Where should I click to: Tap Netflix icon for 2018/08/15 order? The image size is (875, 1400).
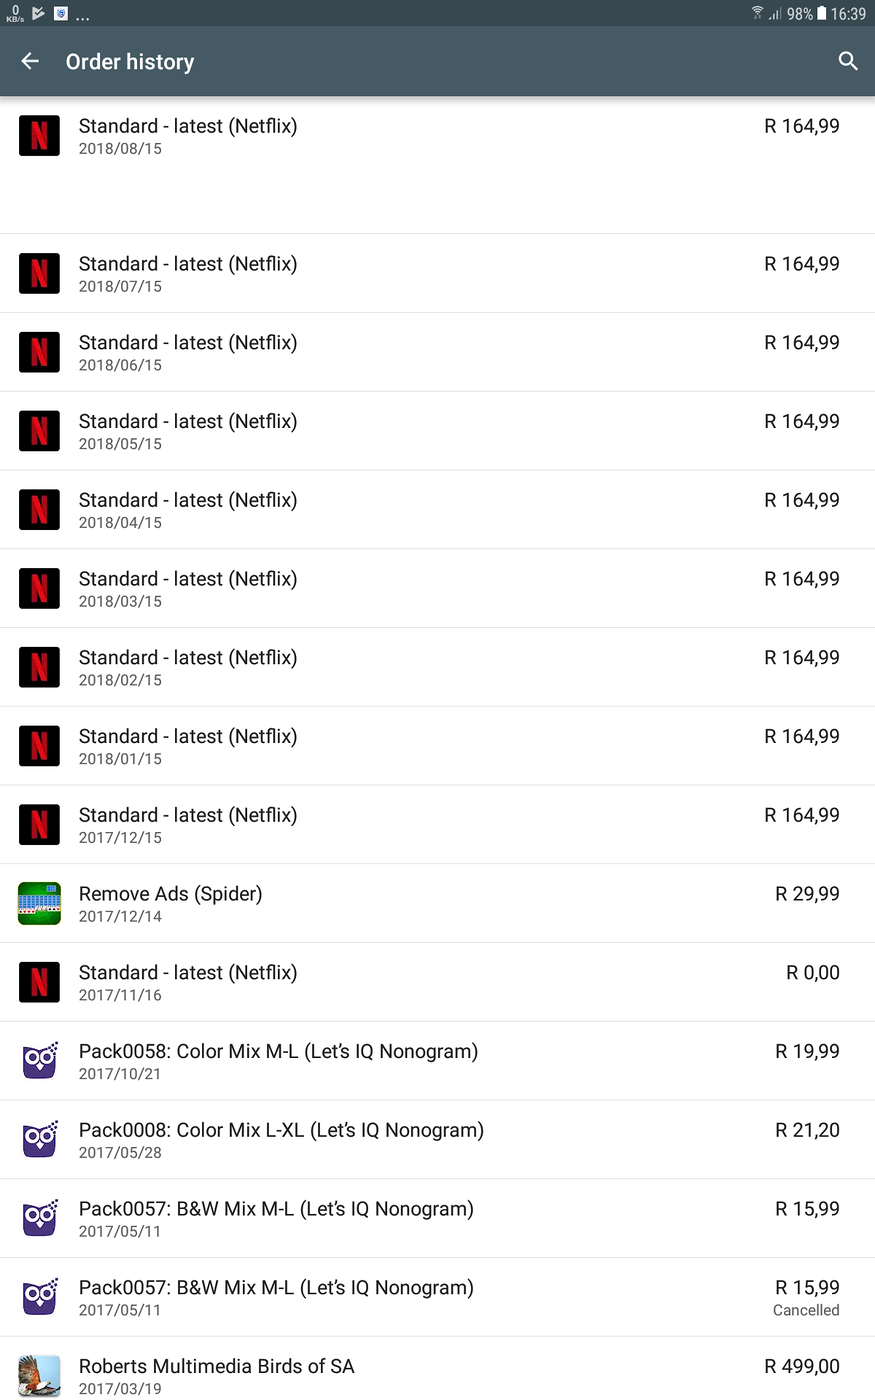(39, 136)
